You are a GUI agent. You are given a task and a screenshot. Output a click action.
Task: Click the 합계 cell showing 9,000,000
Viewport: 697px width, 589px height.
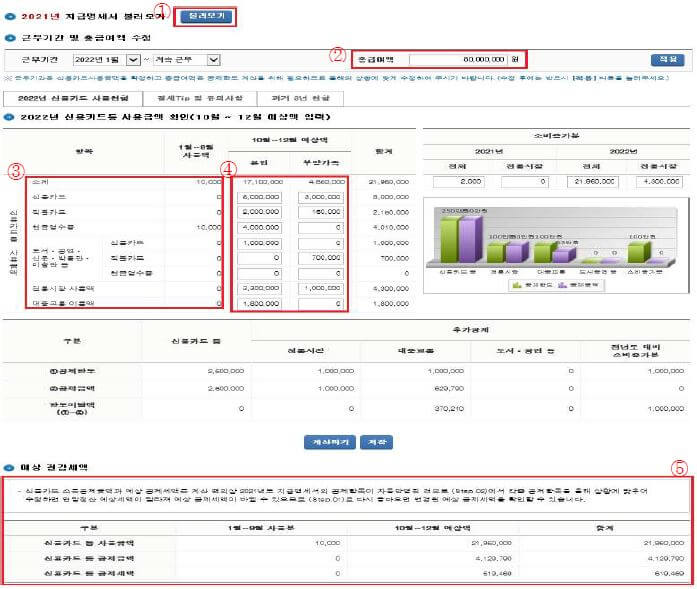[x=391, y=197]
